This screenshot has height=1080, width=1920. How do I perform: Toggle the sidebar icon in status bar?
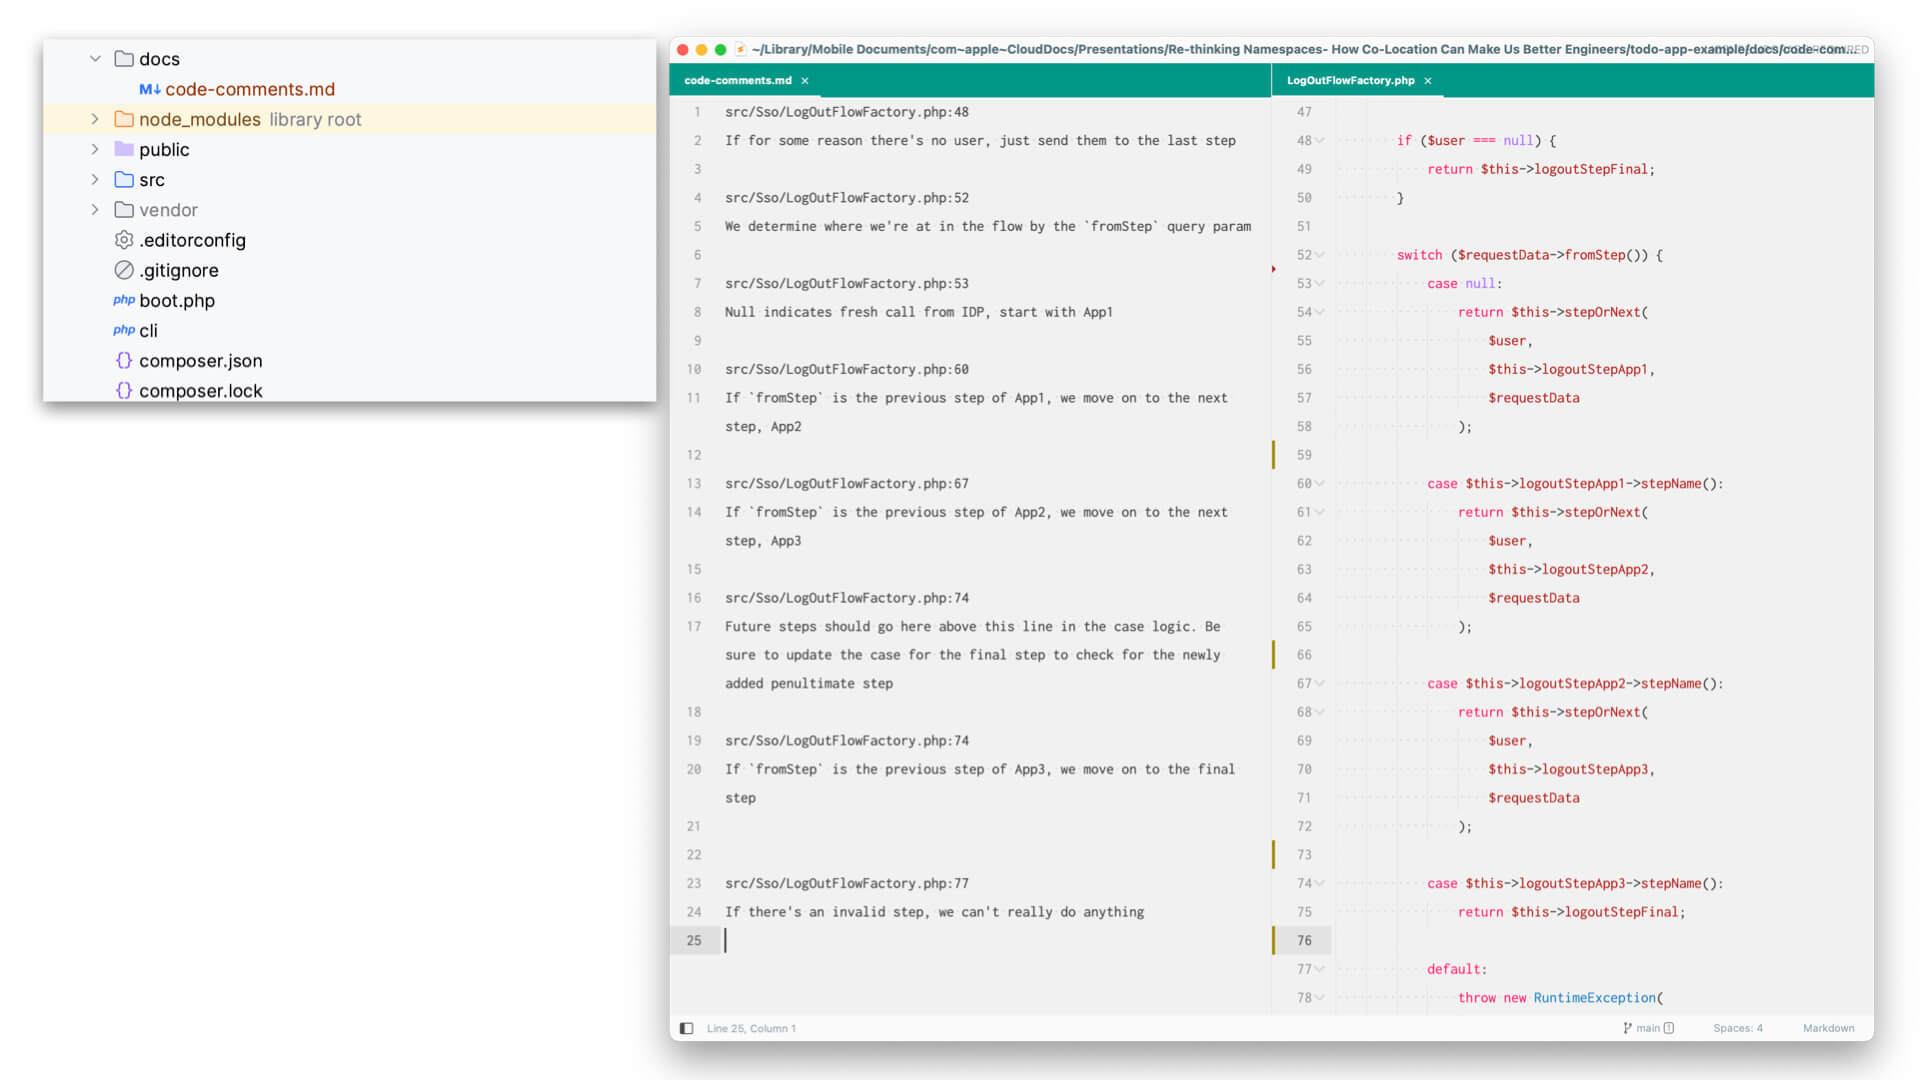686,1028
